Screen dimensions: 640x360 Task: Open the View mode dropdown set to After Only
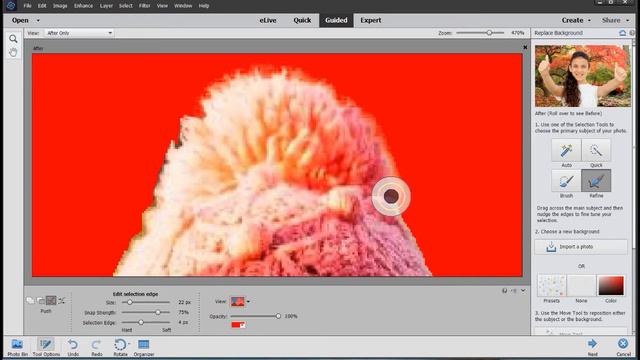tap(79, 33)
